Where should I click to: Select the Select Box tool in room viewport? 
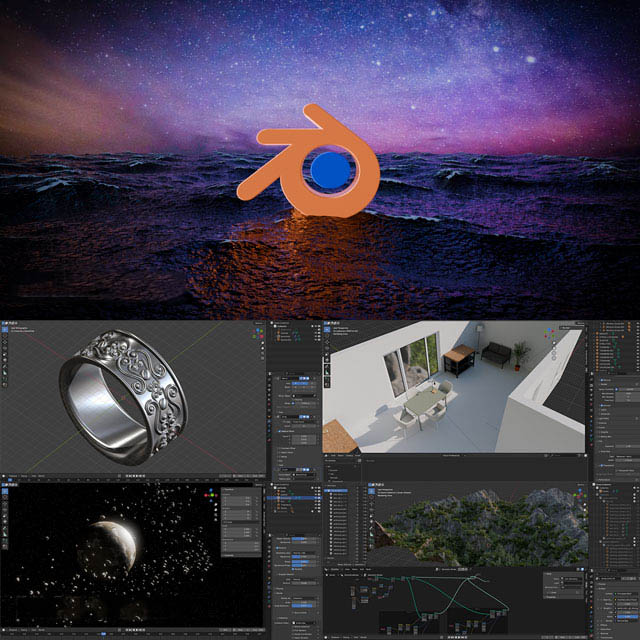point(327,329)
